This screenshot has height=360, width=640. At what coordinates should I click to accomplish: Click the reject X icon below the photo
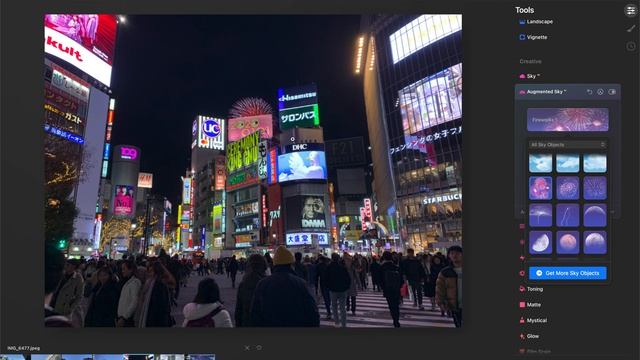[x=247, y=348]
